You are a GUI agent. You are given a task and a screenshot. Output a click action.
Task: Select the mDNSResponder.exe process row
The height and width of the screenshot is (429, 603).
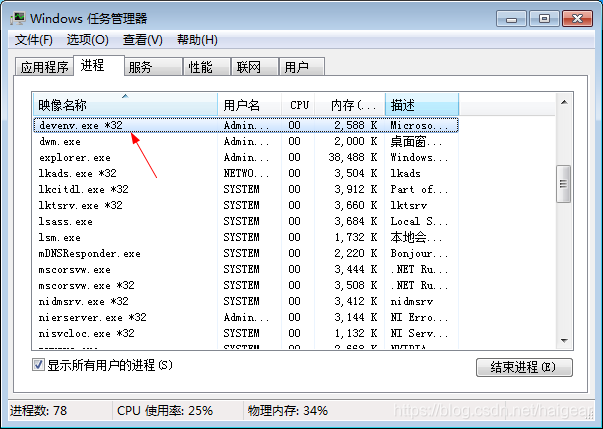pyautogui.click(x=246, y=253)
